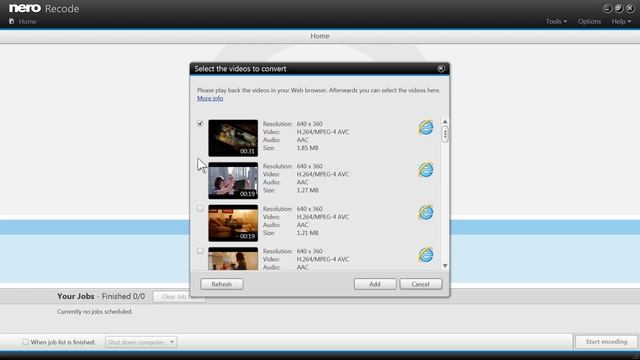The width and height of the screenshot is (640, 360).
Task: Click the Internet Explorer icon for the 1.85 MB video
Action: pyautogui.click(x=426, y=128)
